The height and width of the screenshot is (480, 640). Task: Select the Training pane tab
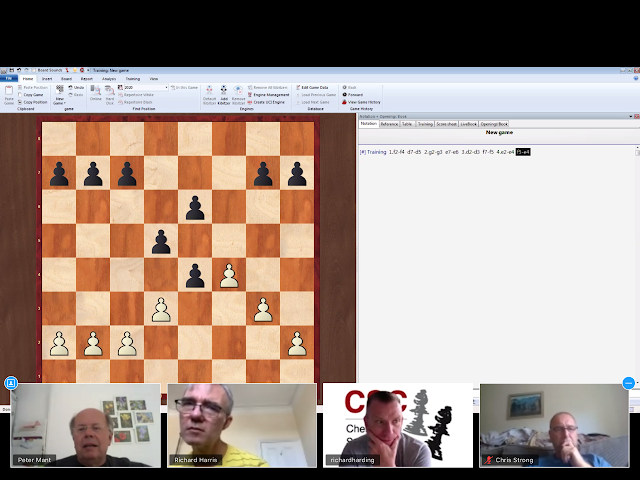[x=425, y=124]
